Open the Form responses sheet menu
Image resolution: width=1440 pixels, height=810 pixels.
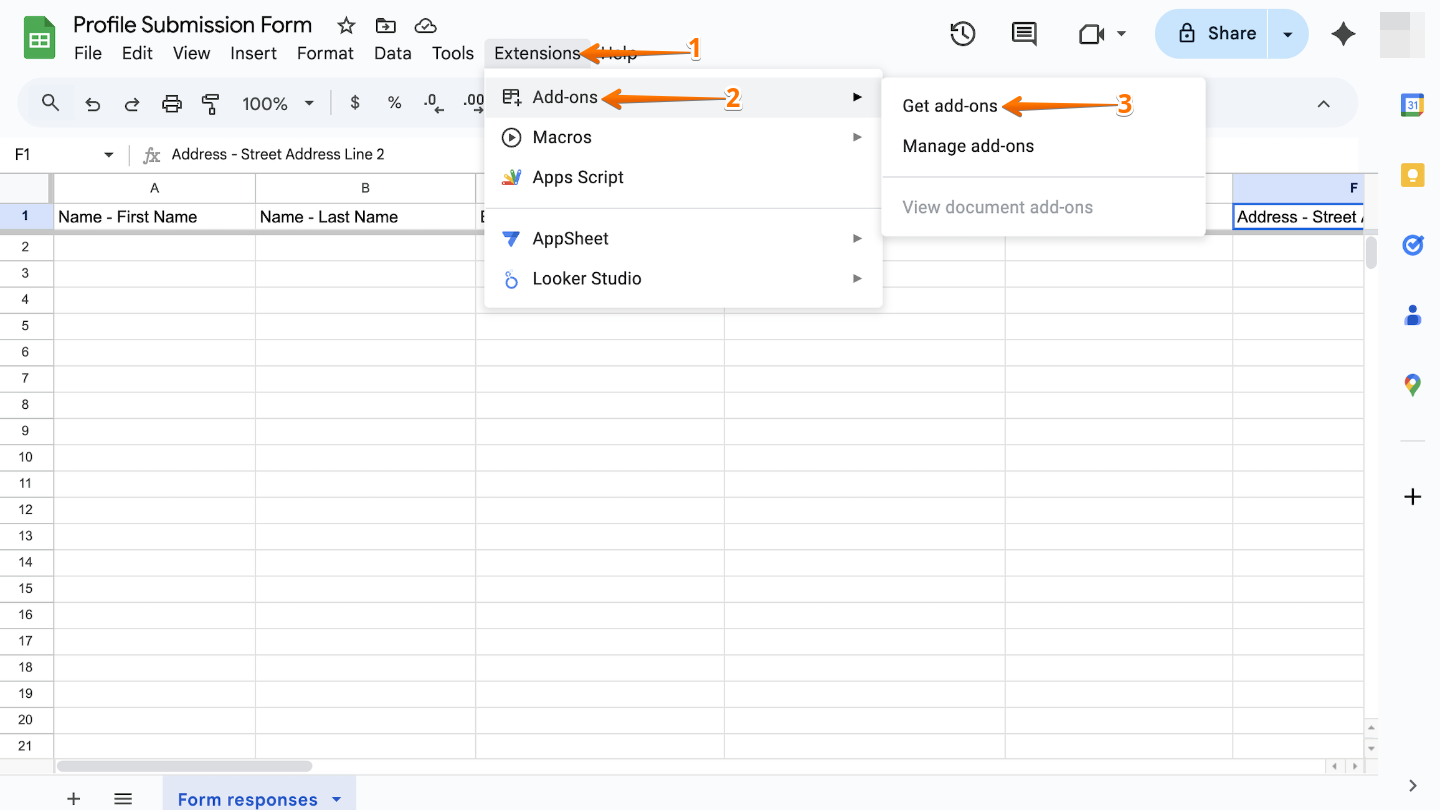click(x=336, y=799)
